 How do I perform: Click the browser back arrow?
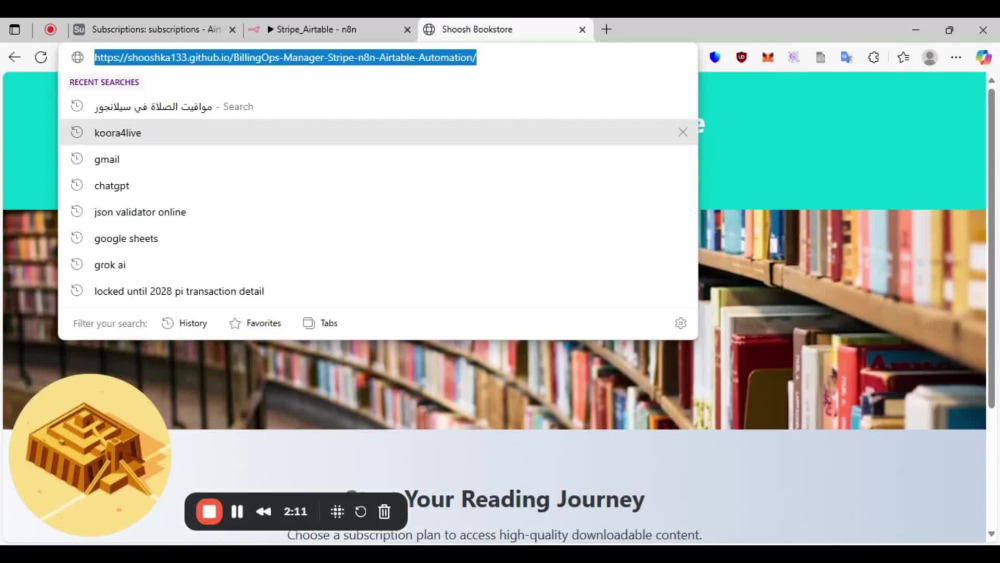14,57
